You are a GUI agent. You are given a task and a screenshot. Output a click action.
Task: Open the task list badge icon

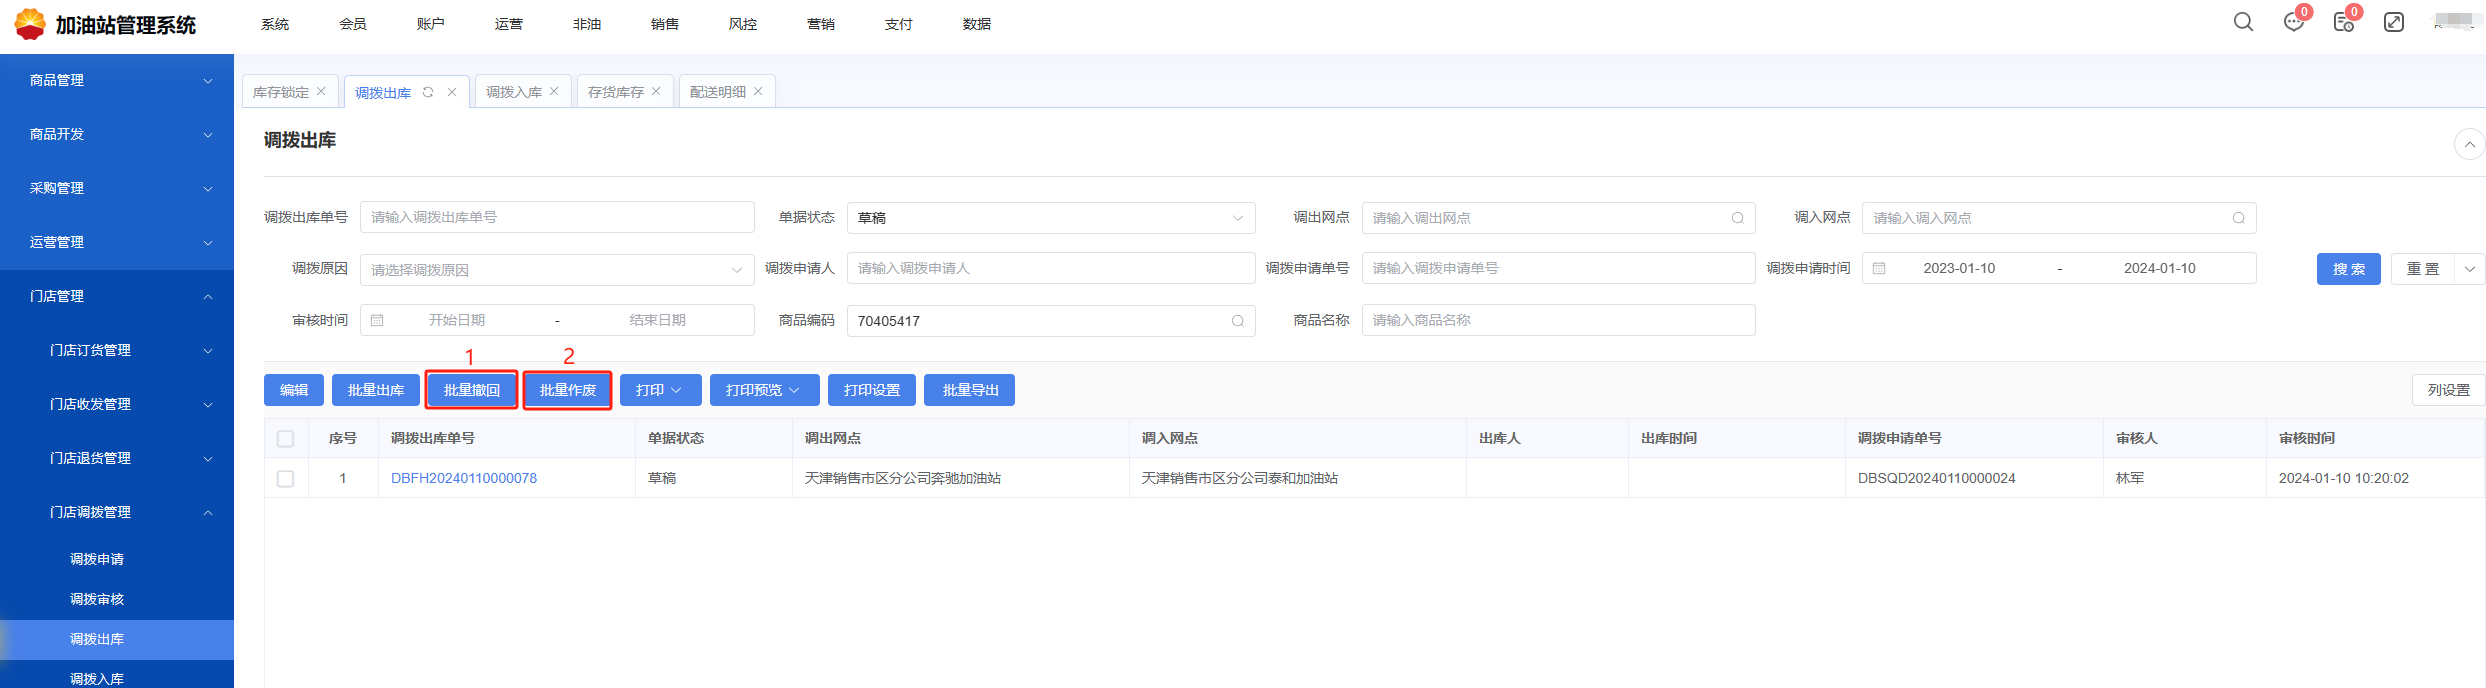(2343, 22)
